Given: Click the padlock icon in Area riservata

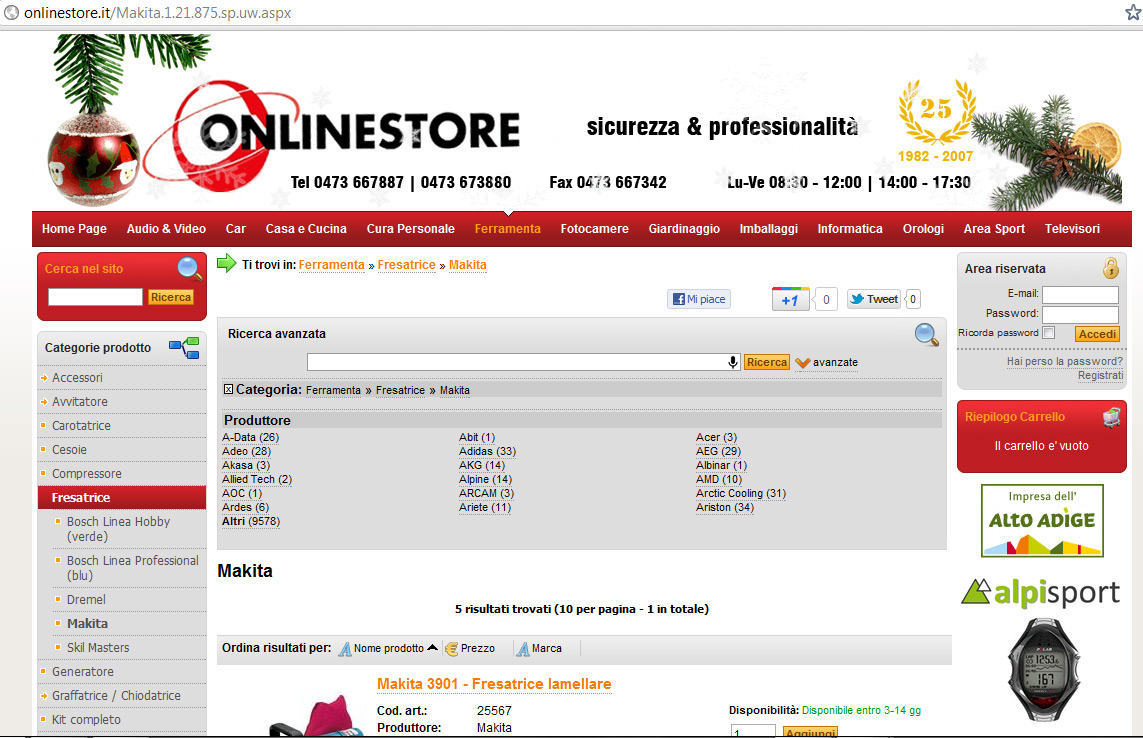Looking at the screenshot, I should [x=1111, y=268].
